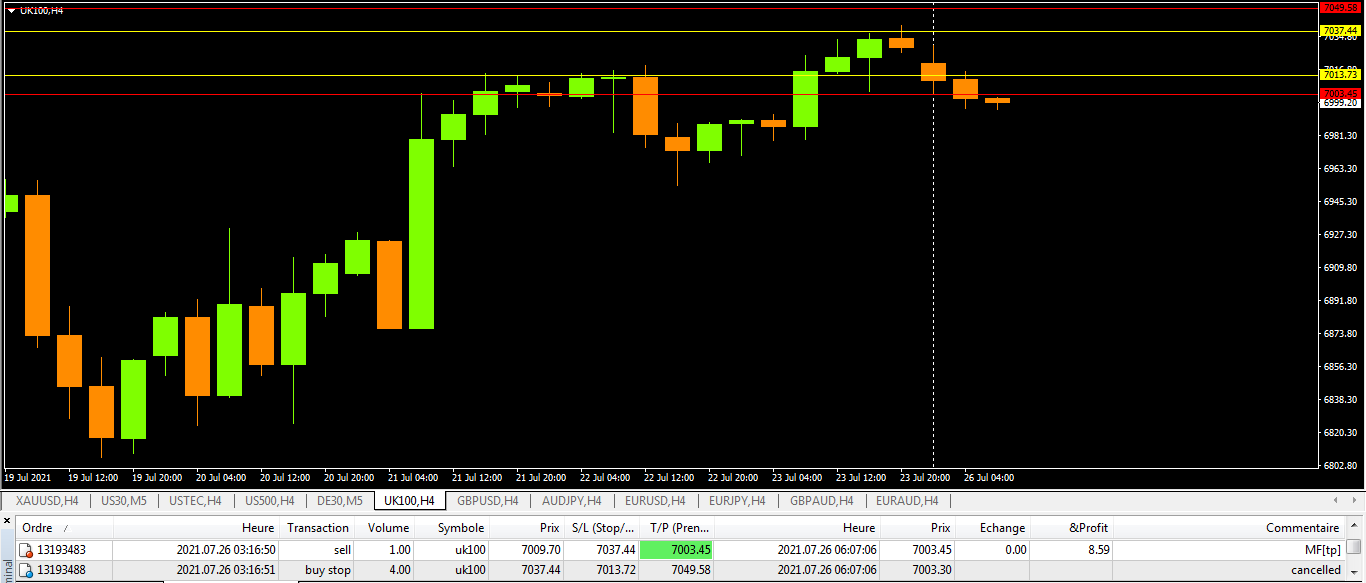Select the large green candle at 21 Jul 04:00
This screenshot has width=1366, height=583.
coord(421,233)
